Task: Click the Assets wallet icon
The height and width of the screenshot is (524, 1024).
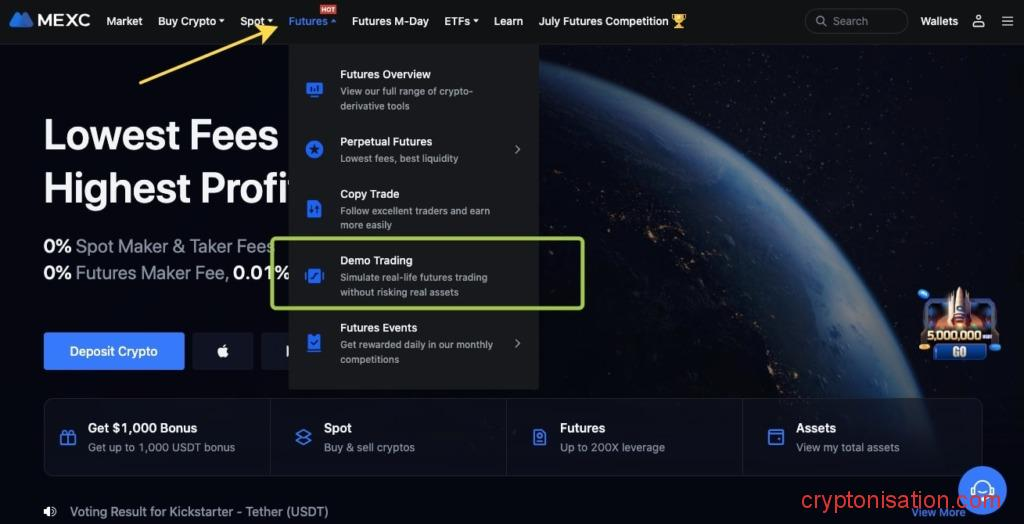Action: click(x=775, y=437)
